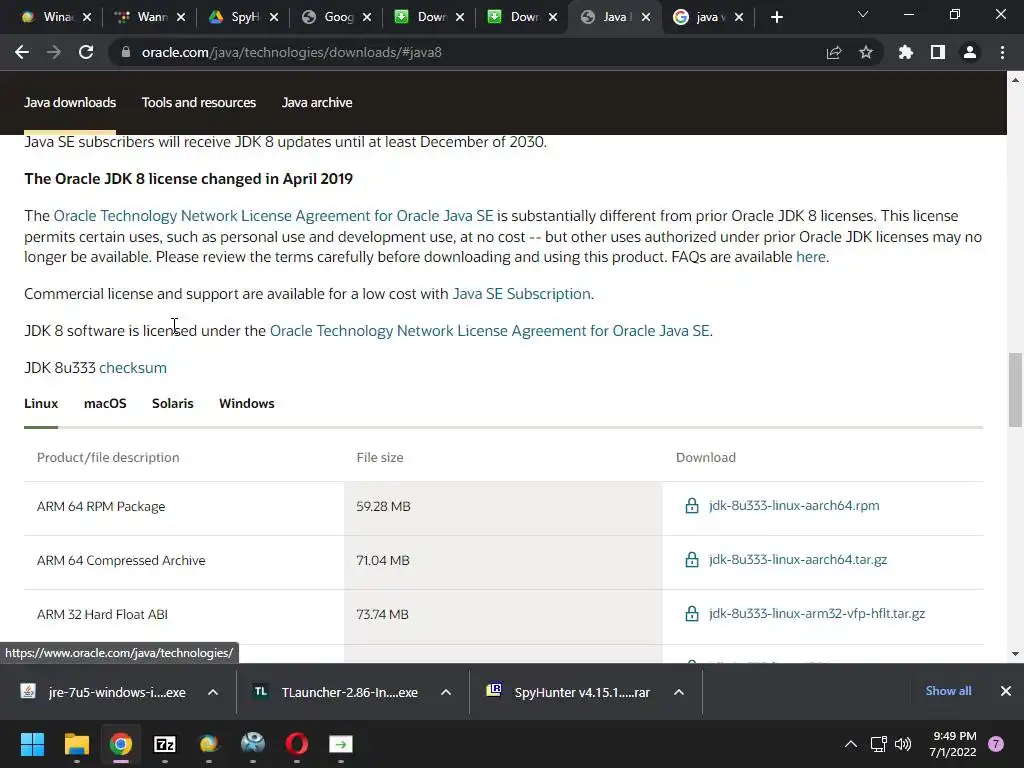1024x768 pixels.
Task: Switch to the java Google search tab
Action: 708,17
